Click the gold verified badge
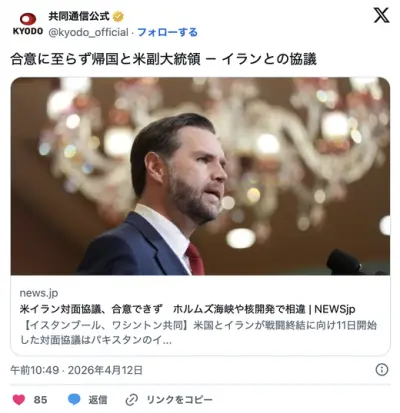400x413 pixels. coord(118,16)
